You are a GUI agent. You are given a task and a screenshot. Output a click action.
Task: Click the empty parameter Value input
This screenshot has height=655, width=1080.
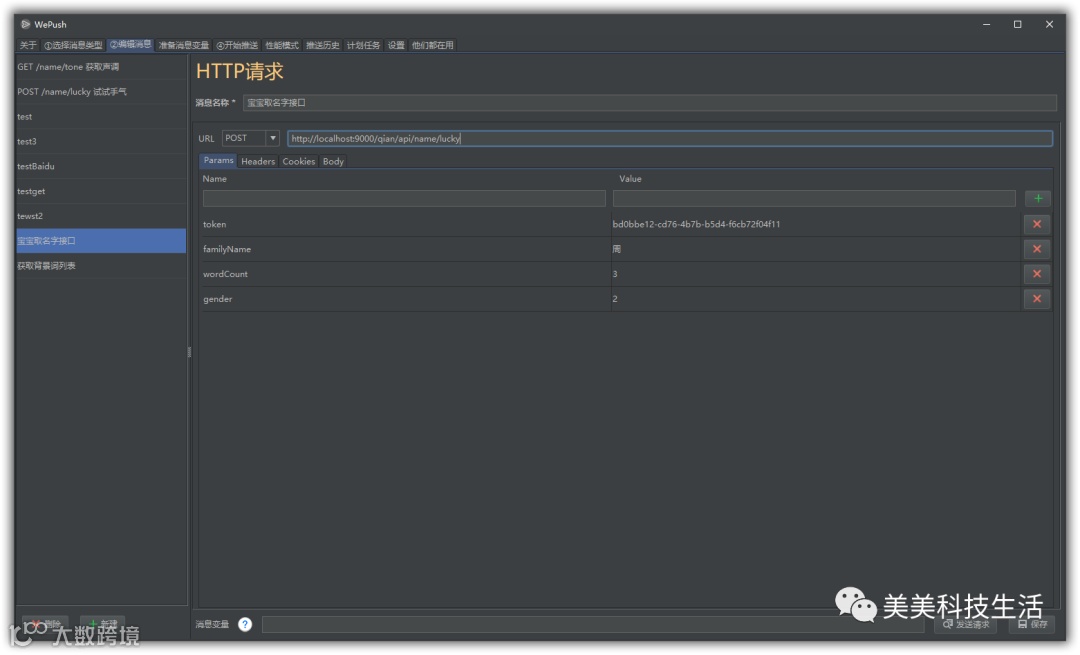814,198
